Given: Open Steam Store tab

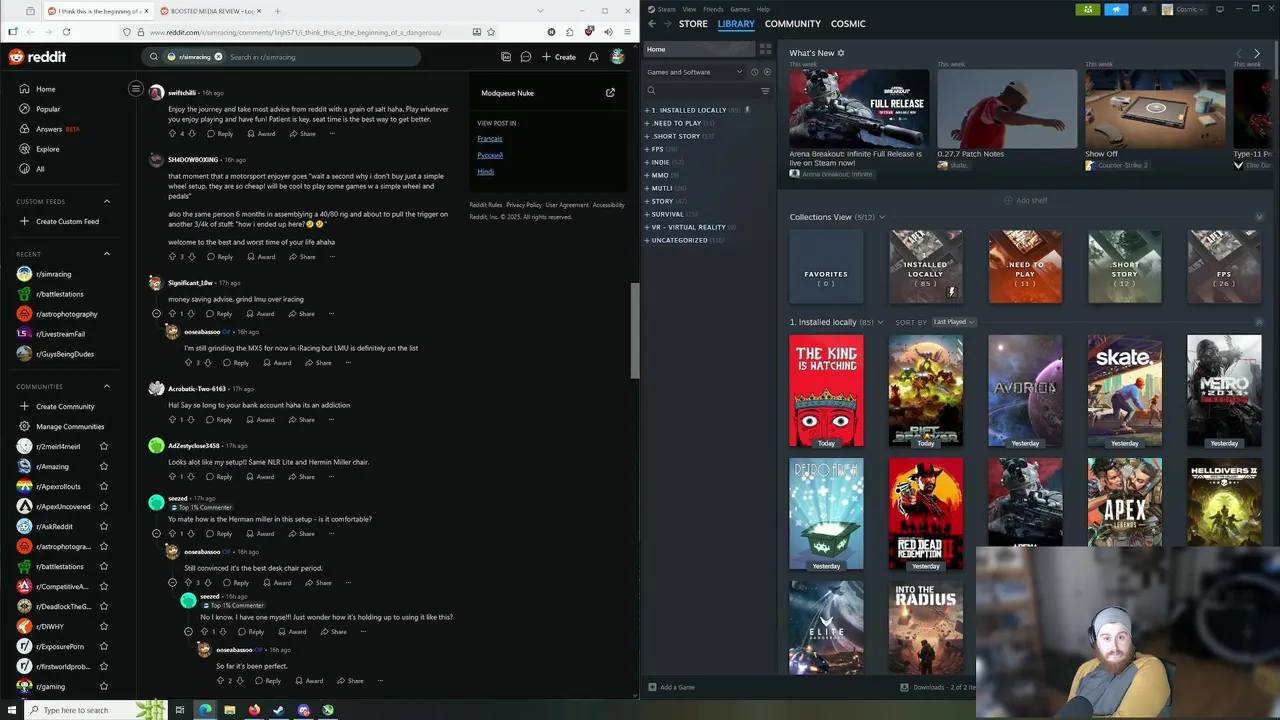Looking at the screenshot, I should click(693, 24).
